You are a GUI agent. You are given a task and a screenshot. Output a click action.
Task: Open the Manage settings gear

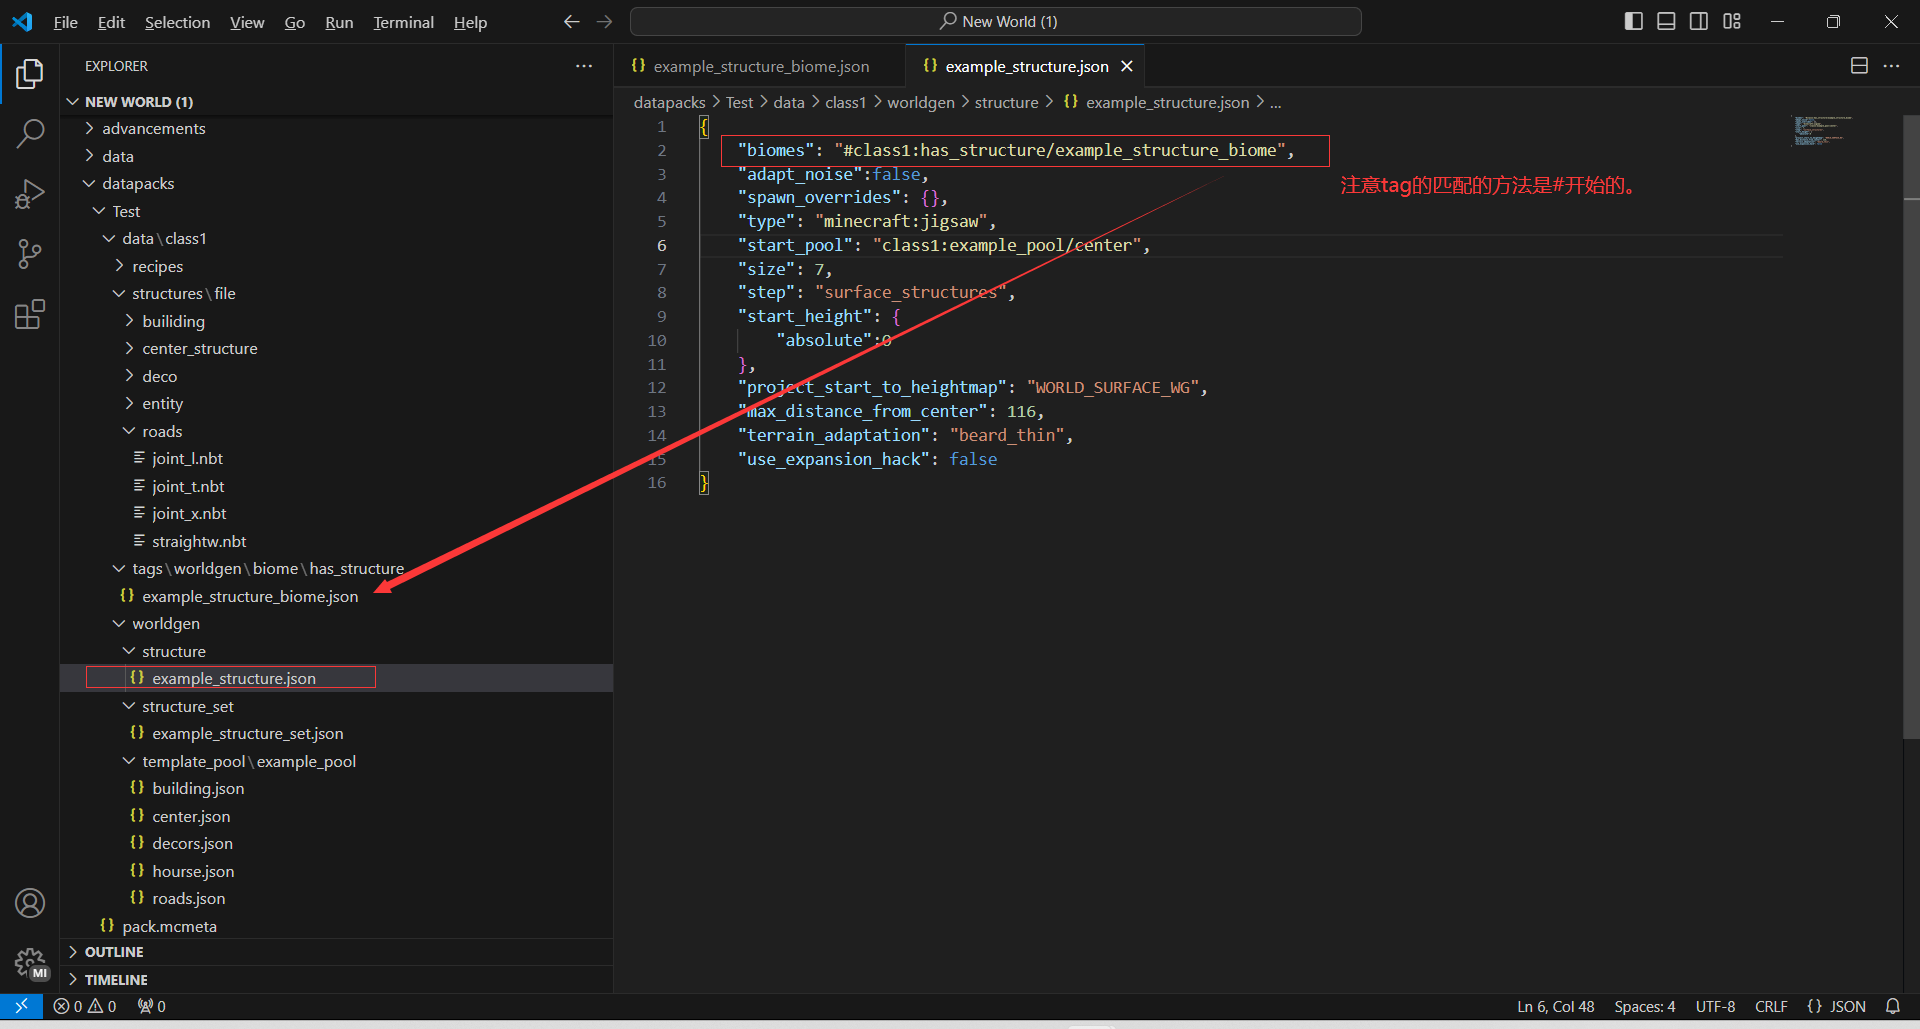30,963
